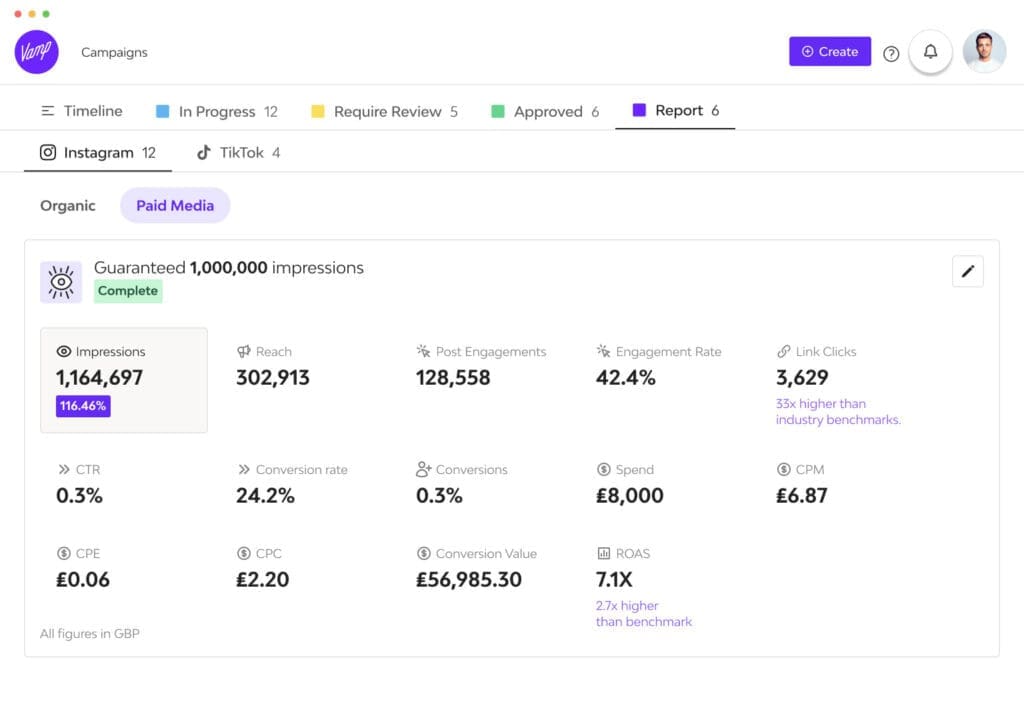Viewport: 1024px width, 728px height.
Task: Click the Create button
Action: [829, 52]
